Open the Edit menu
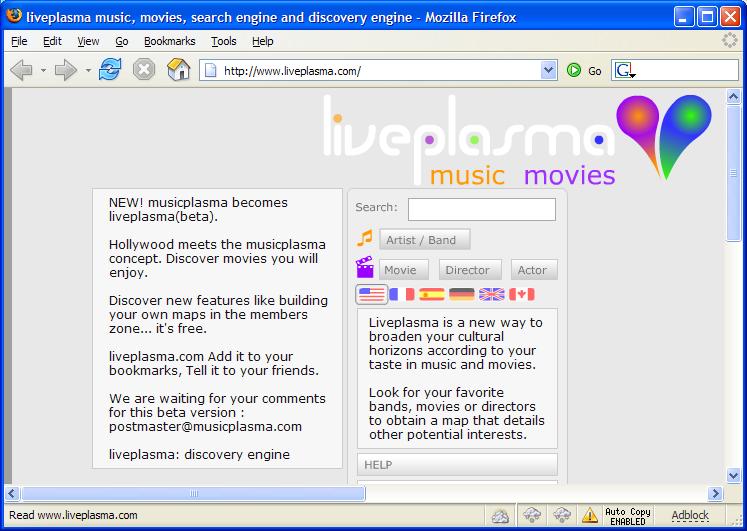Screen dimensions: 747x531 coord(52,41)
